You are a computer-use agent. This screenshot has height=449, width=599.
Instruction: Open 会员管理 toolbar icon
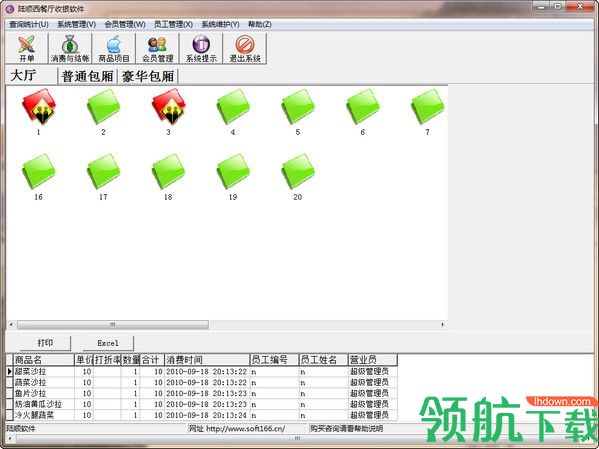[x=157, y=48]
